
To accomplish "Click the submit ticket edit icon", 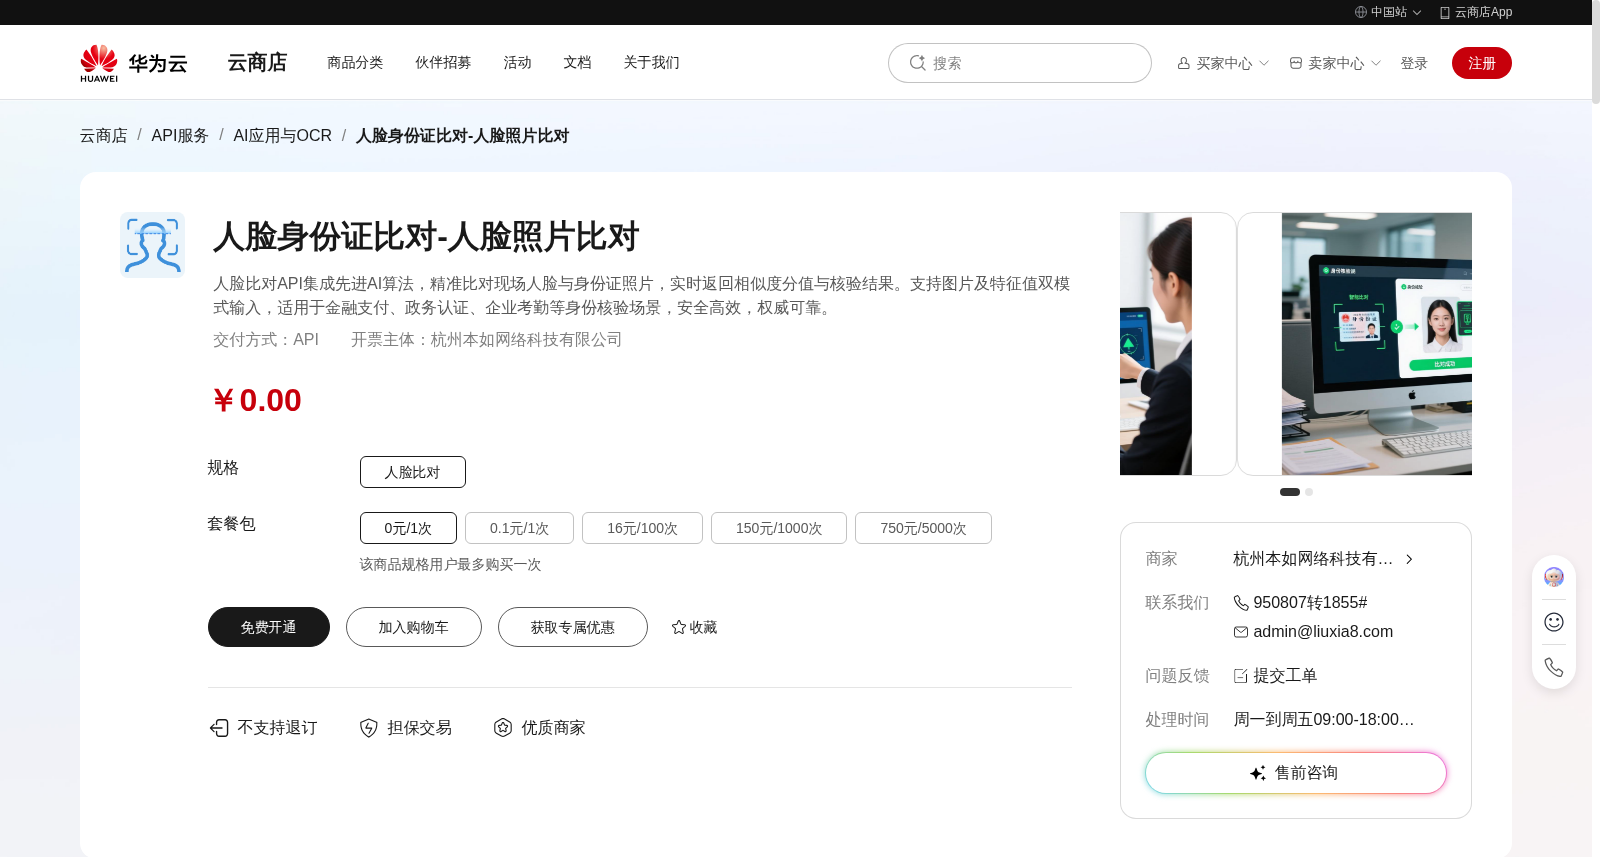I will [1241, 676].
